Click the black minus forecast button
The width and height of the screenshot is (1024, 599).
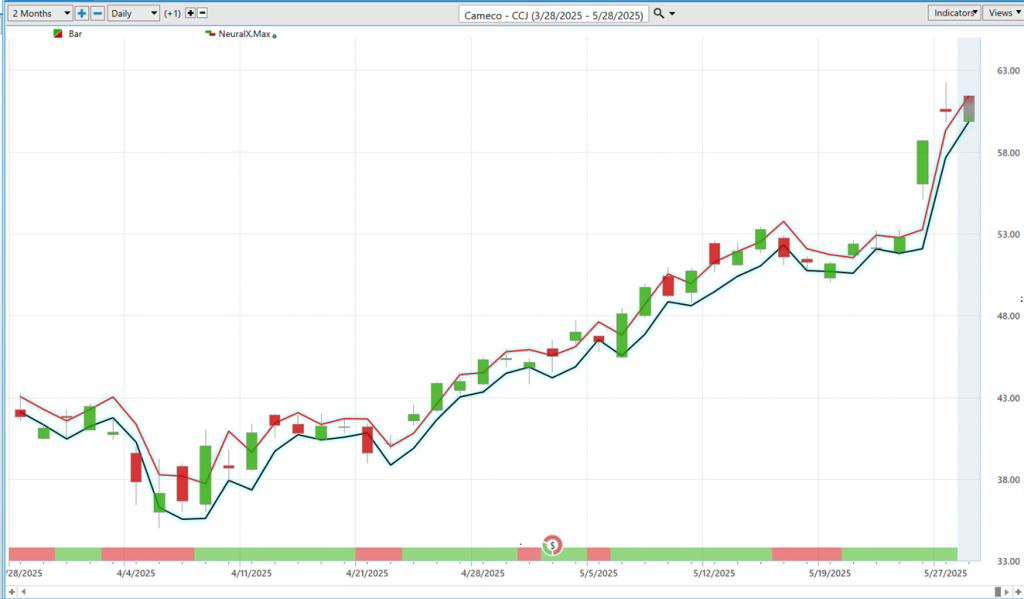tap(203, 13)
